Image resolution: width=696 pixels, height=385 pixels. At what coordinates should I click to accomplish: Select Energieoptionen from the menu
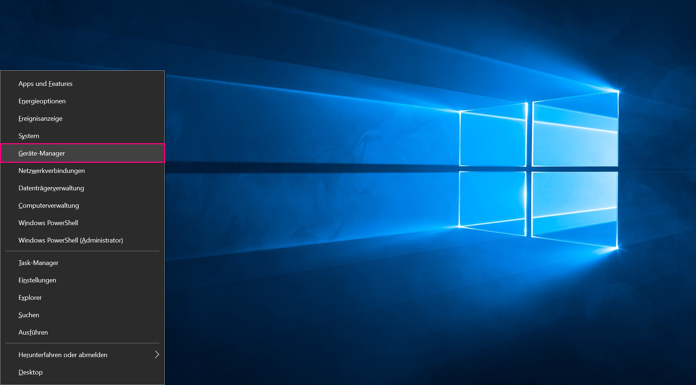pyautogui.click(x=83, y=101)
